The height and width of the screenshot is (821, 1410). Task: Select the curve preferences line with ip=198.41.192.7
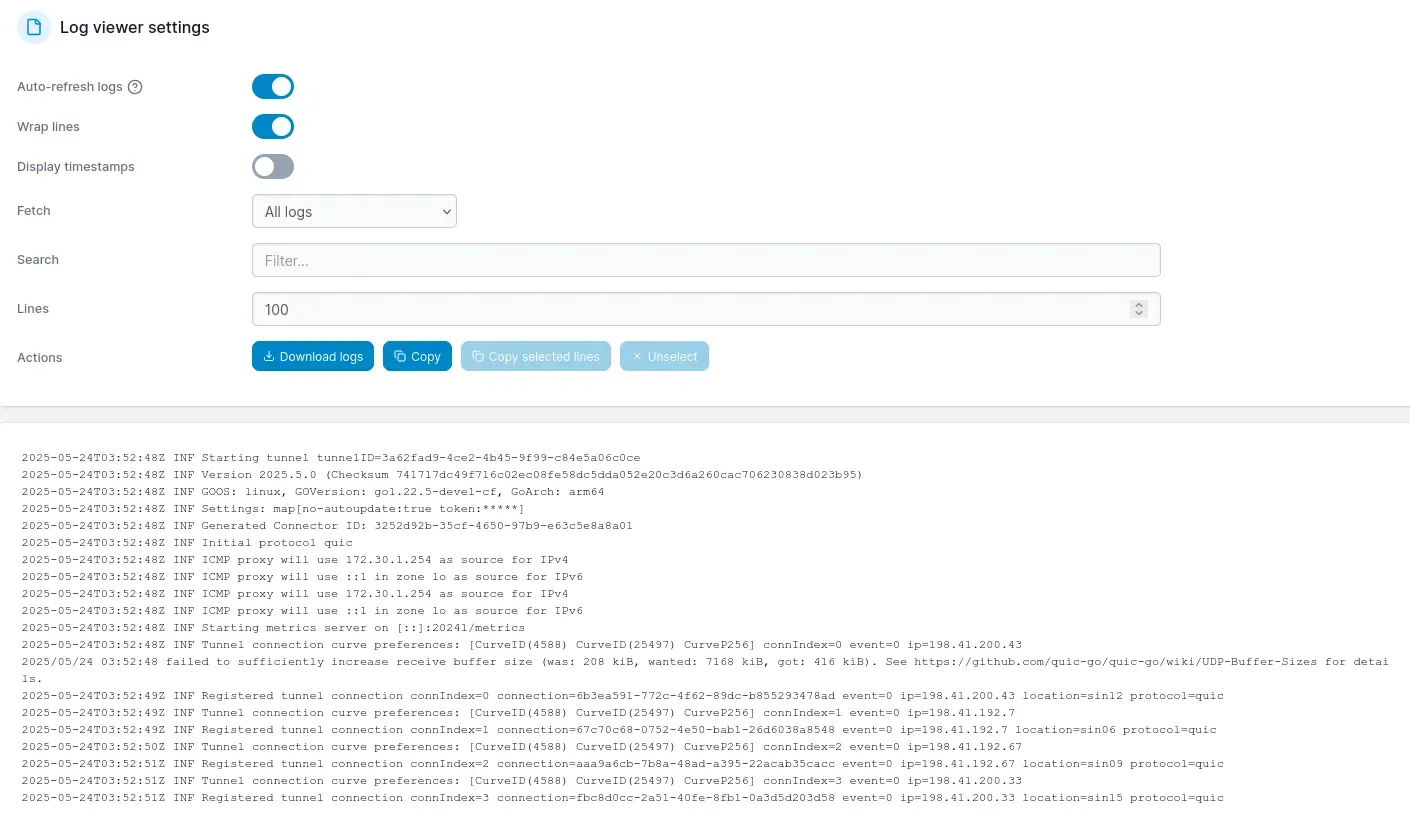[518, 713]
